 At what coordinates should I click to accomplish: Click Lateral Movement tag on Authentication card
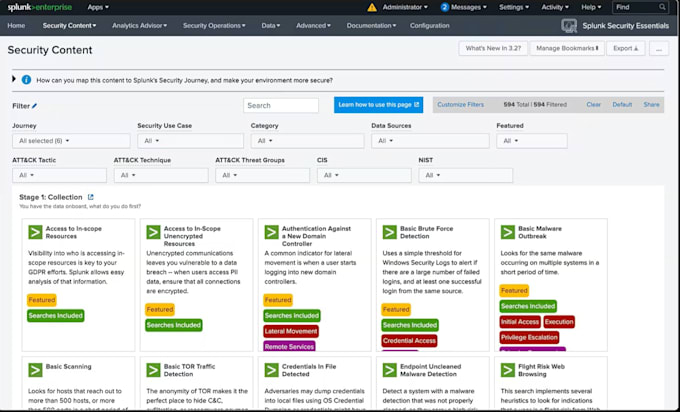(291, 331)
